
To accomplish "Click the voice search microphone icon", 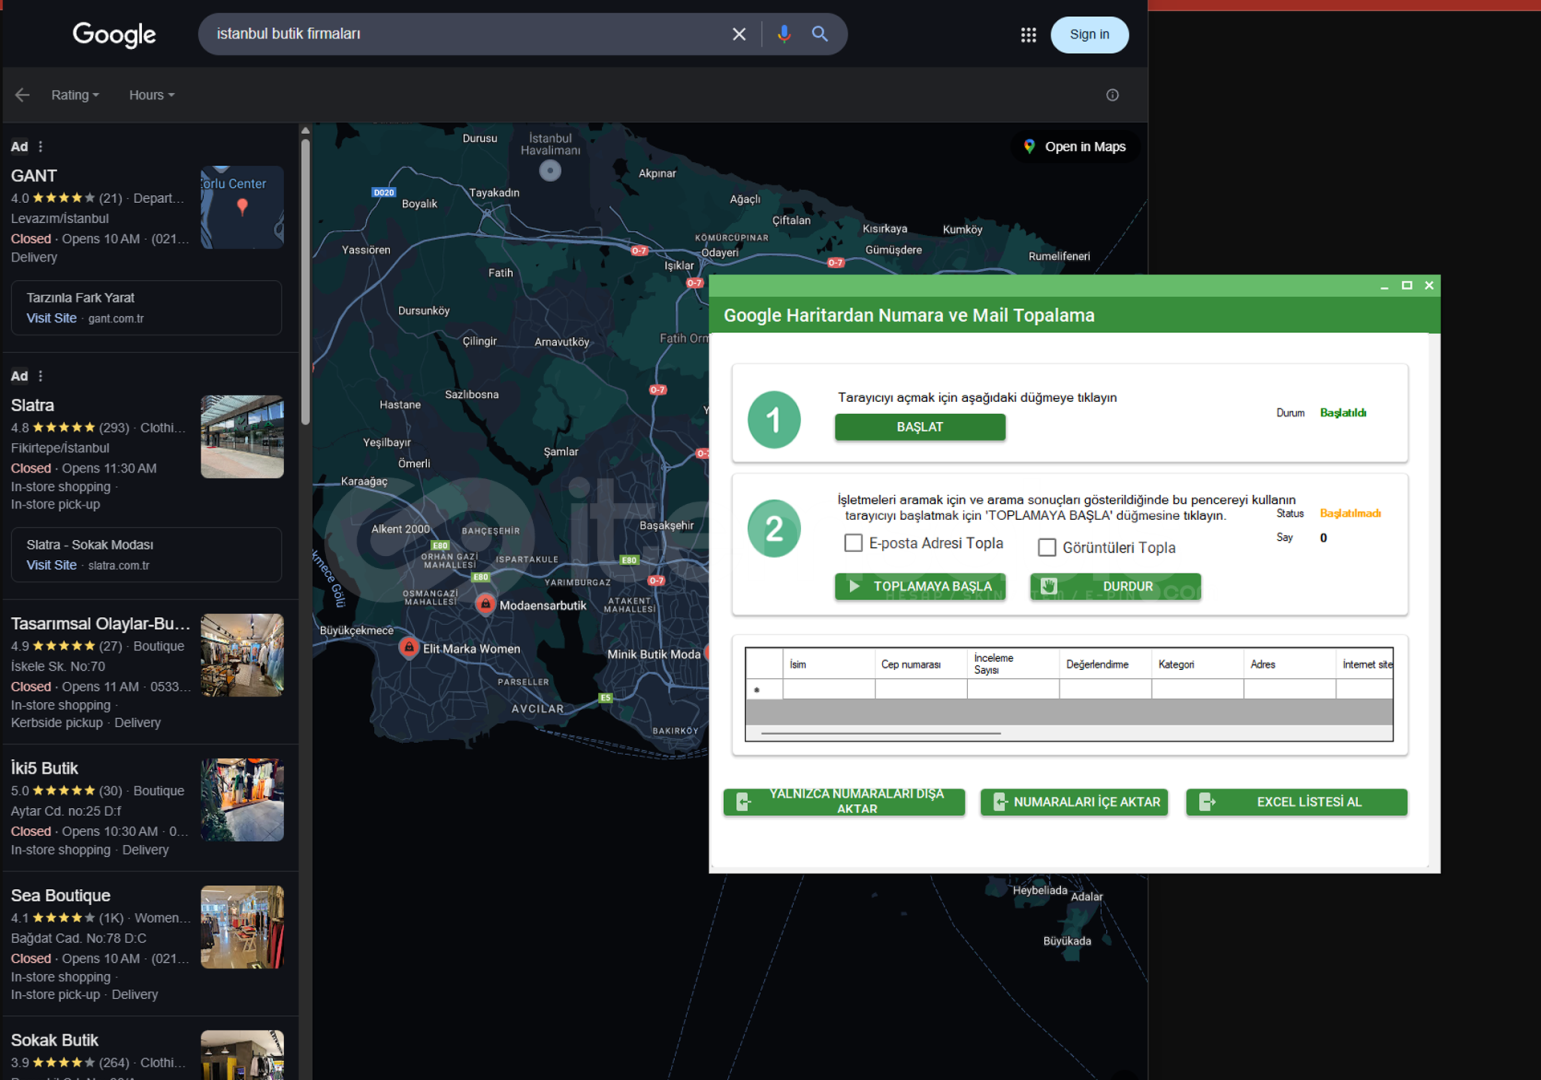I will click(x=784, y=34).
